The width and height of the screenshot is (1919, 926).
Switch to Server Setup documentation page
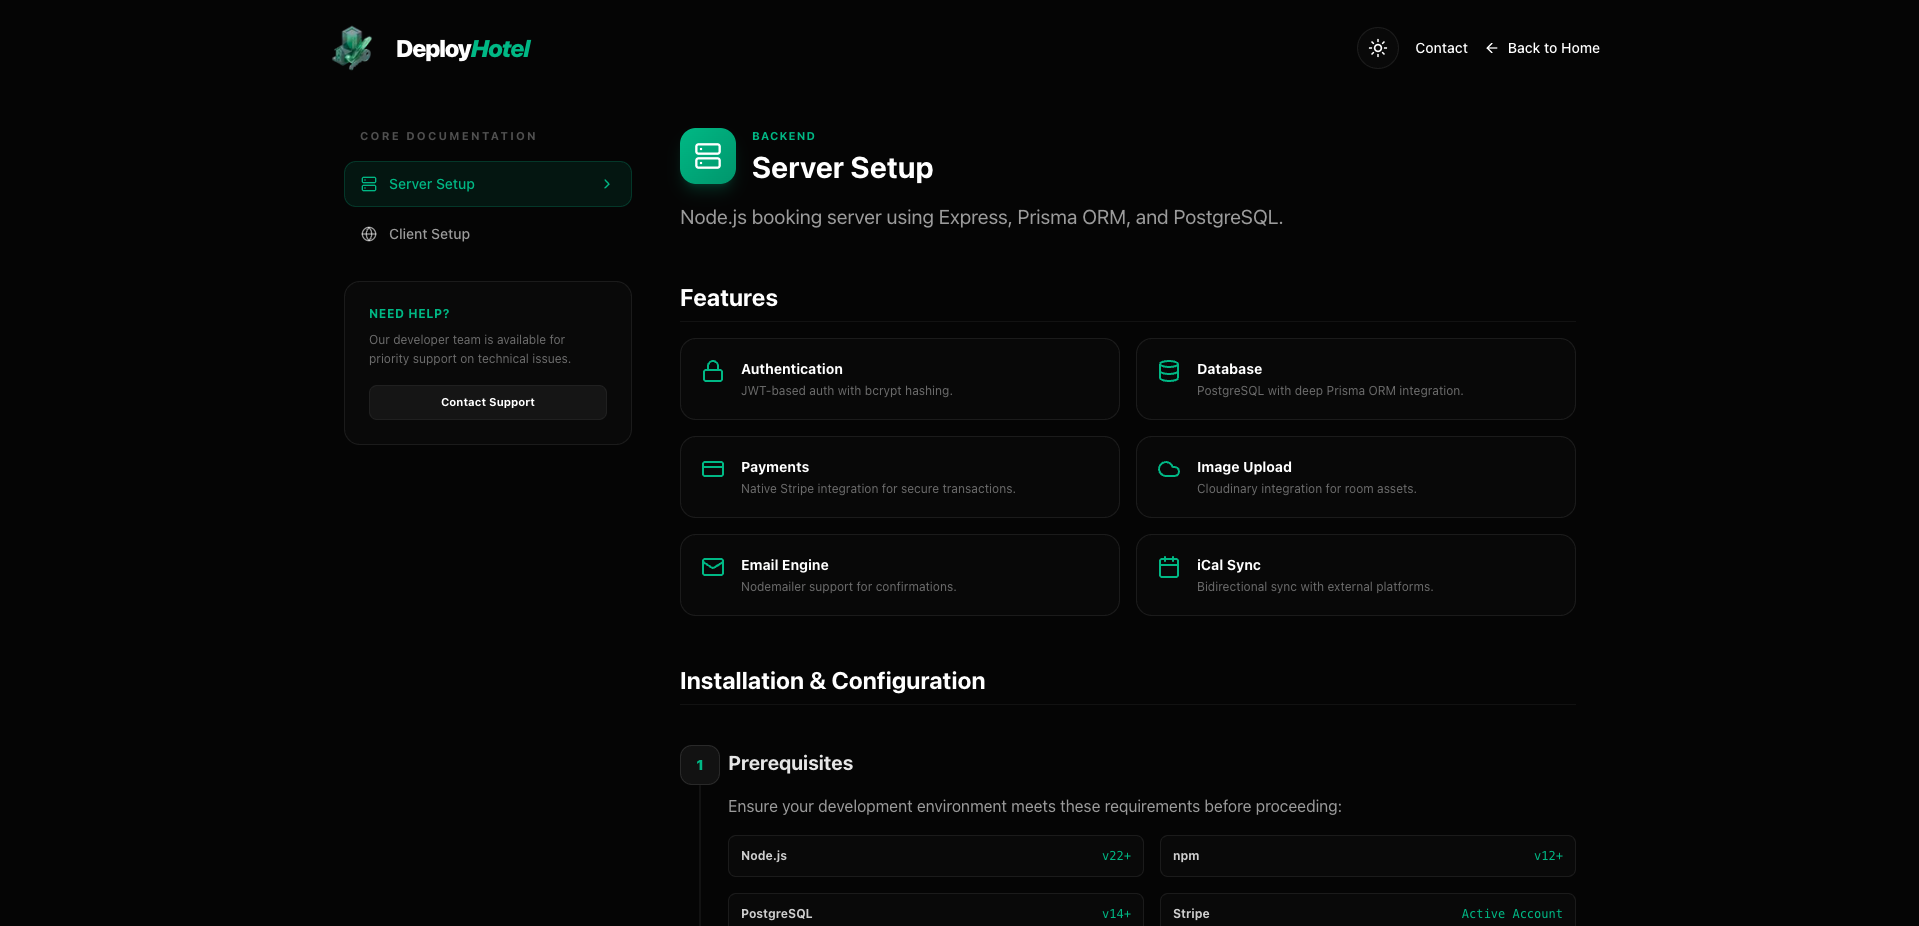click(x=431, y=184)
